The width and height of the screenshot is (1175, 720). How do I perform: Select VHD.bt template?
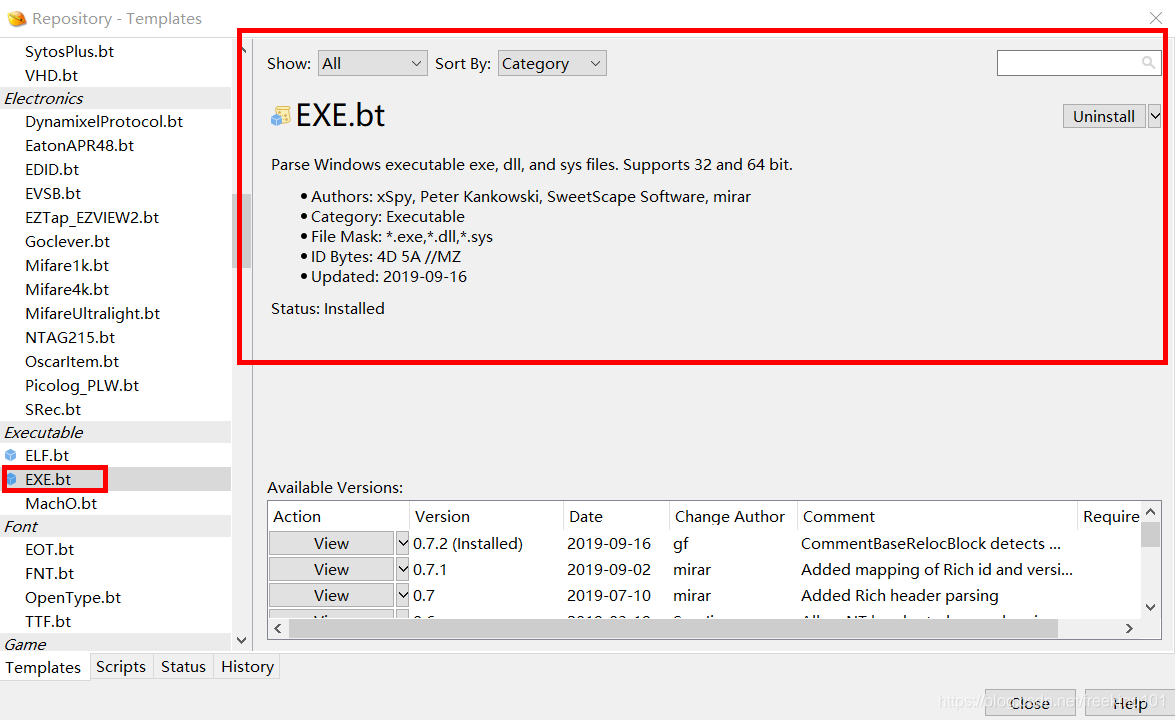(x=51, y=75)
